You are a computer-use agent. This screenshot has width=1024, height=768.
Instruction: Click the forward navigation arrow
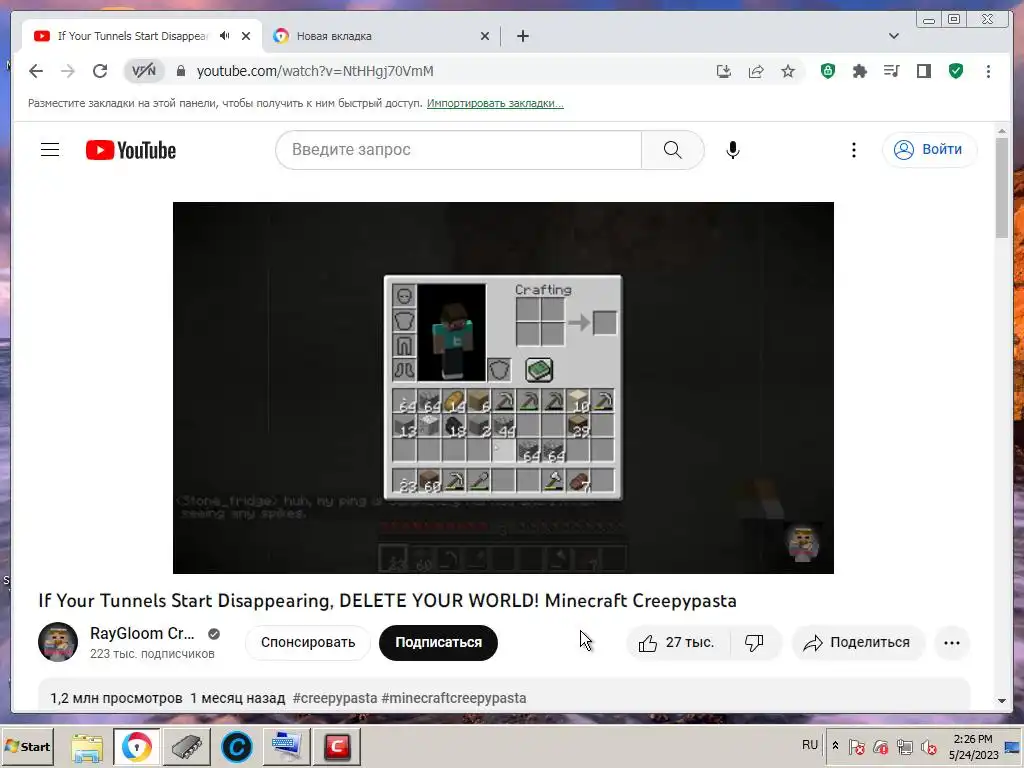[68, 71]
